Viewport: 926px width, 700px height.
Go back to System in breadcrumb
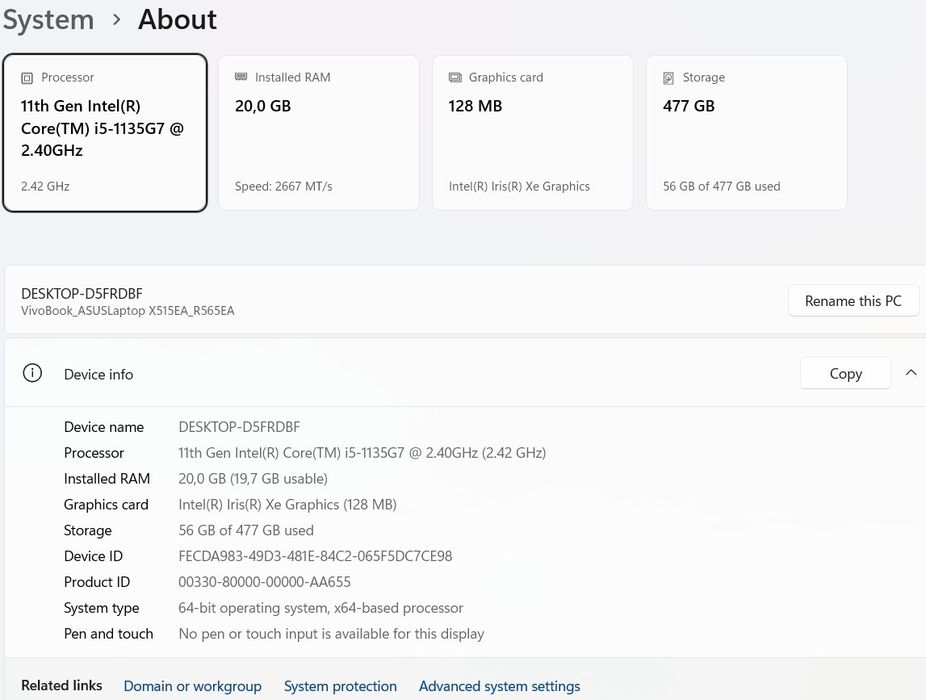48,19
